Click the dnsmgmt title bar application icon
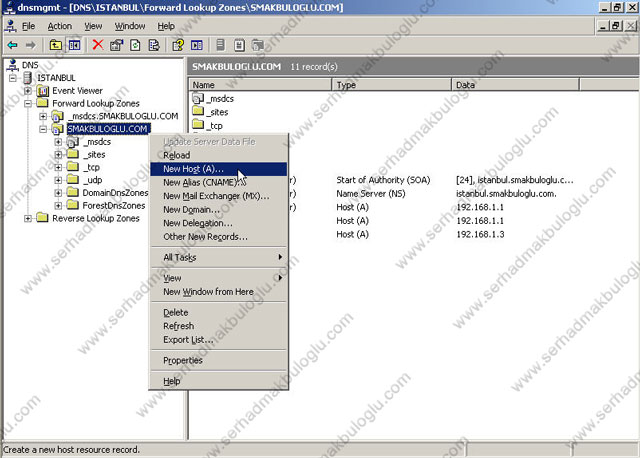The width and height of the screenshot is (640, 458). pos(9,7)
